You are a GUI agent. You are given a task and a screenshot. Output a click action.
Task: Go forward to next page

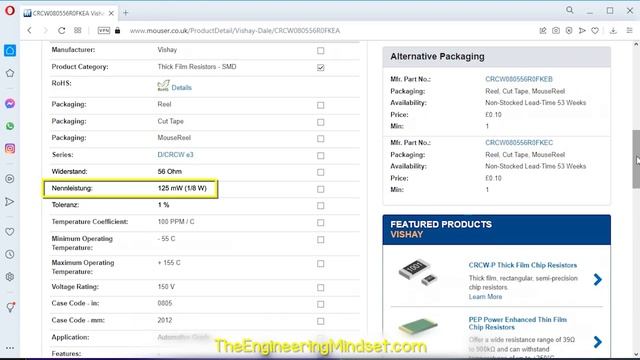tap(45, 31)
